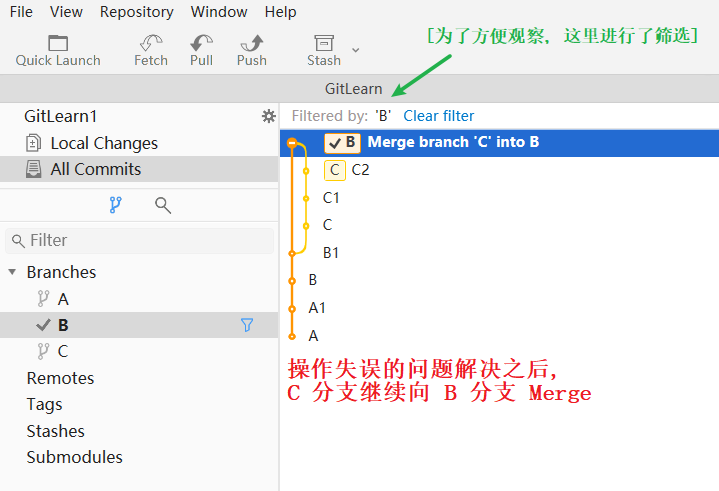This screenshot has width=719, height=491.
Task: Open Quick Launch from toolbar
Action: pos(58,44)
